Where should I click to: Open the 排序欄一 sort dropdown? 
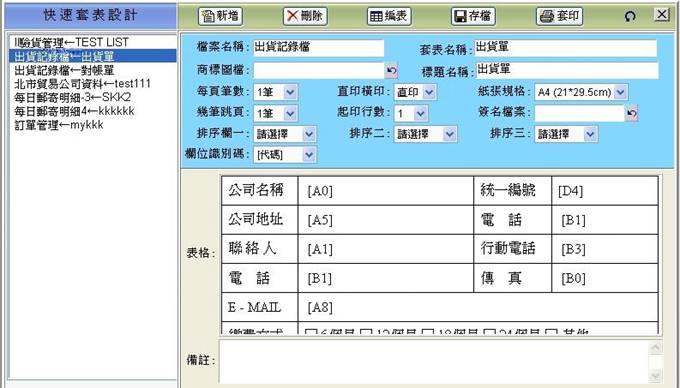284,134
